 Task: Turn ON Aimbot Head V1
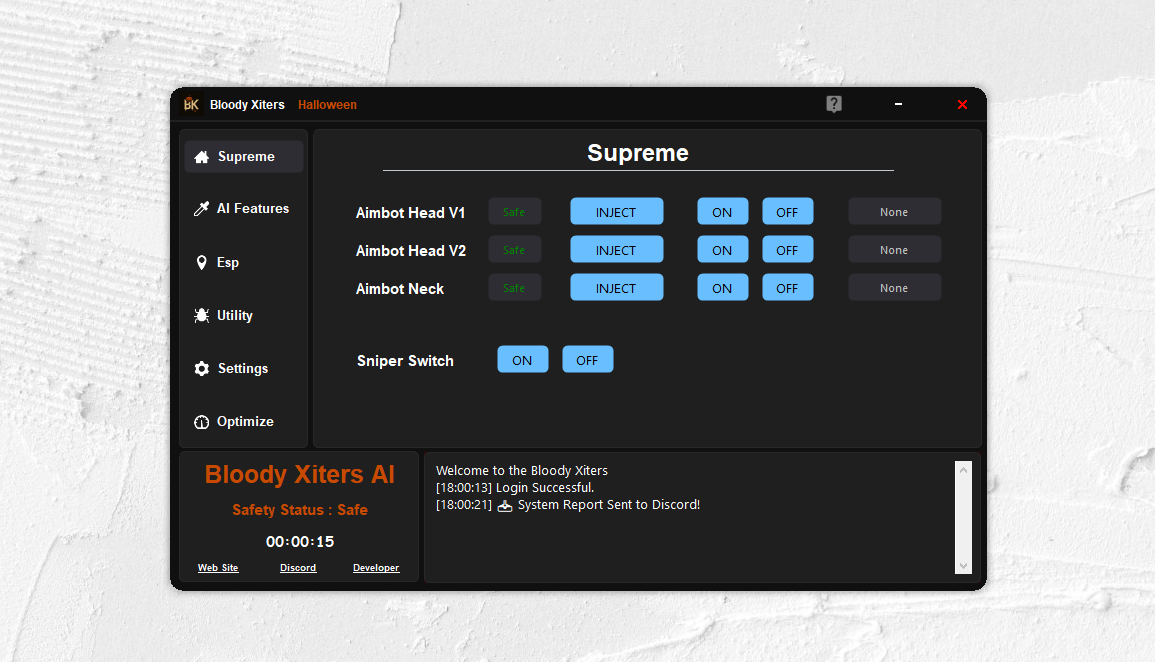pyautogui.click(x=722, y=212)
